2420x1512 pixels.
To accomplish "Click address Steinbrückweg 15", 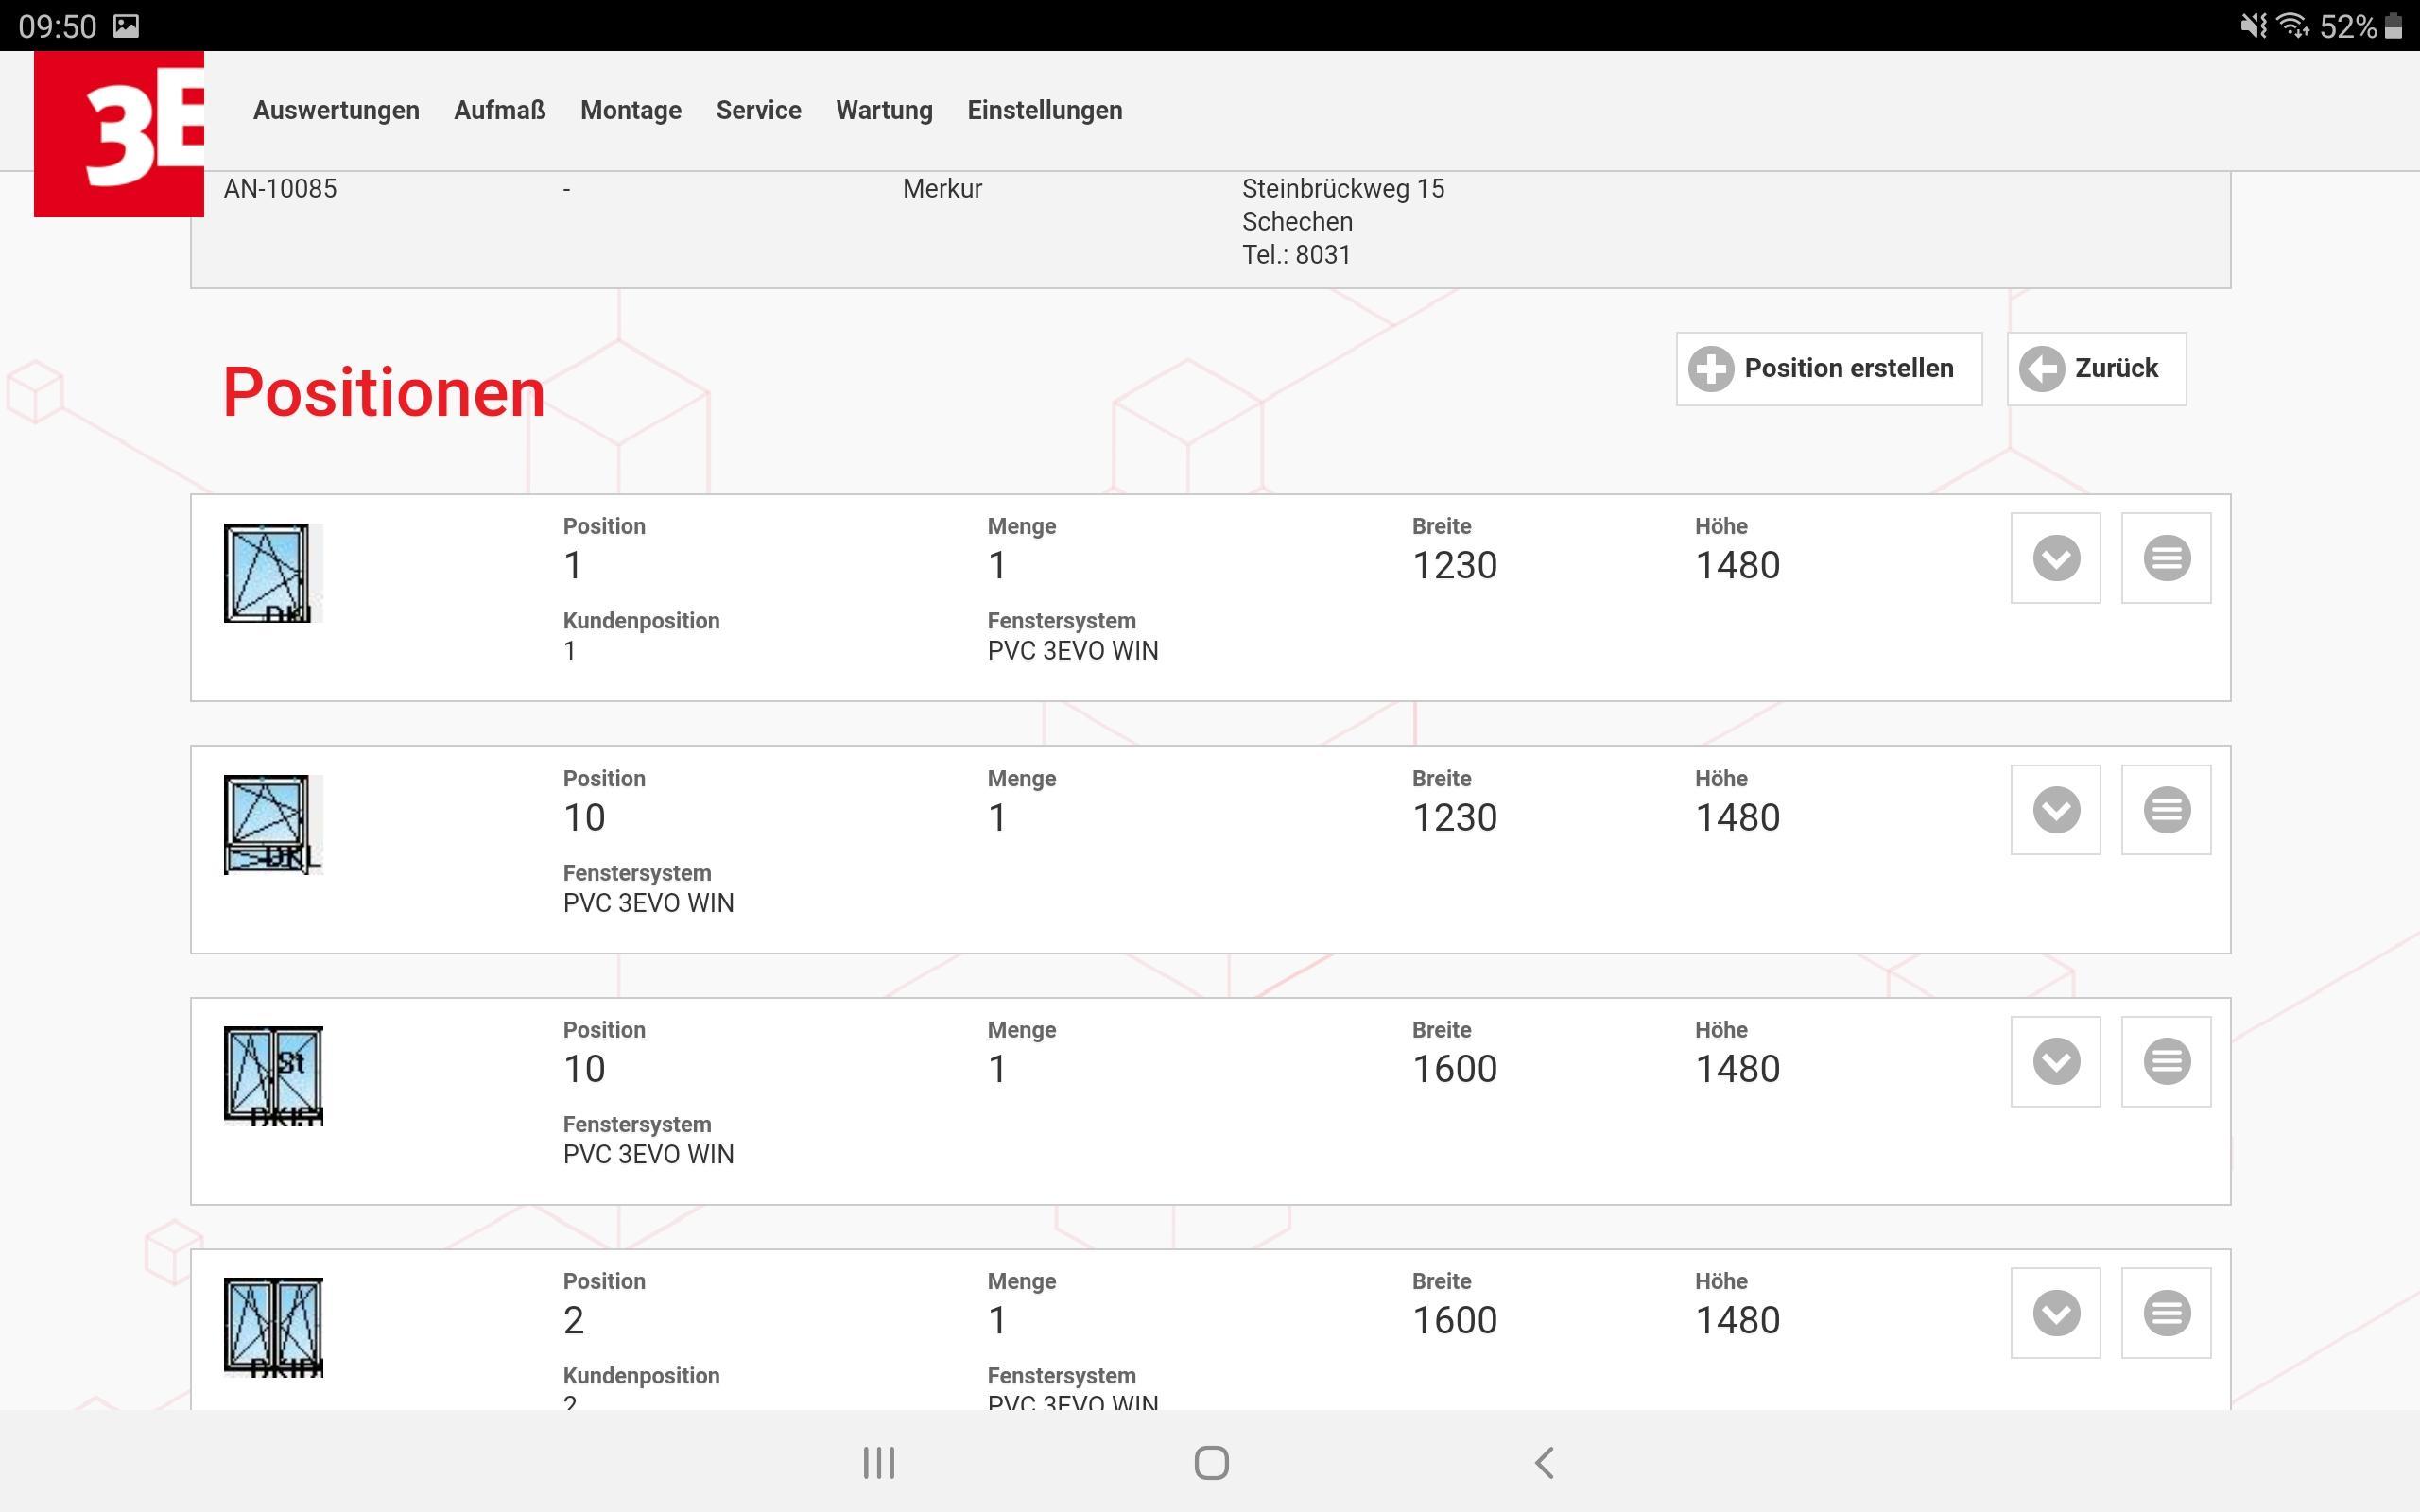I will coord(1343,189).
